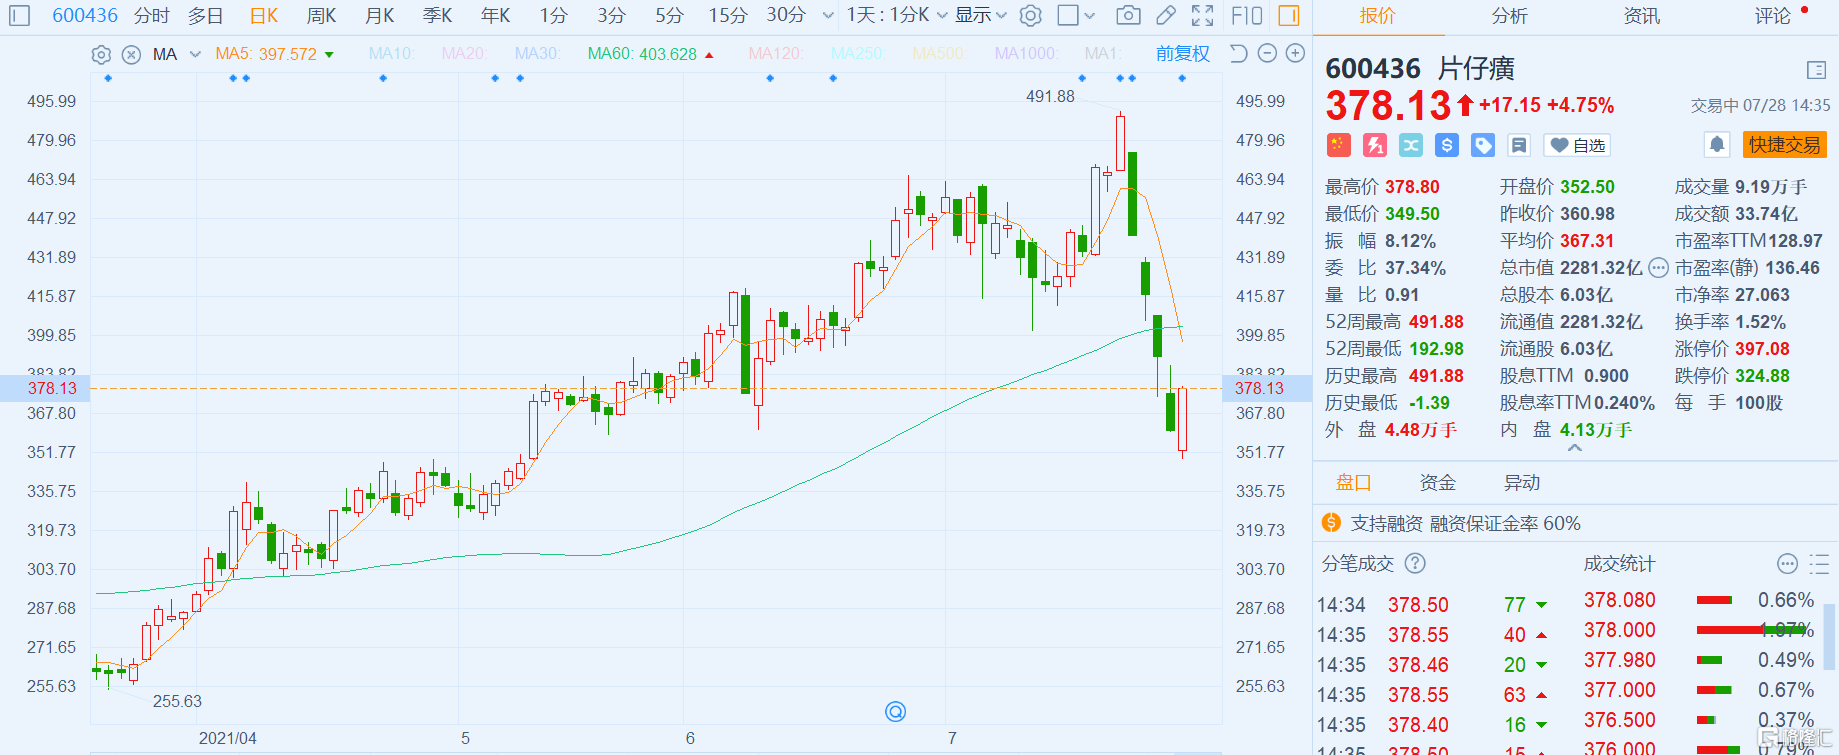Screen dimensions: 1839x755
Task: Click the China flag market icon
Action: point(1338,145)
